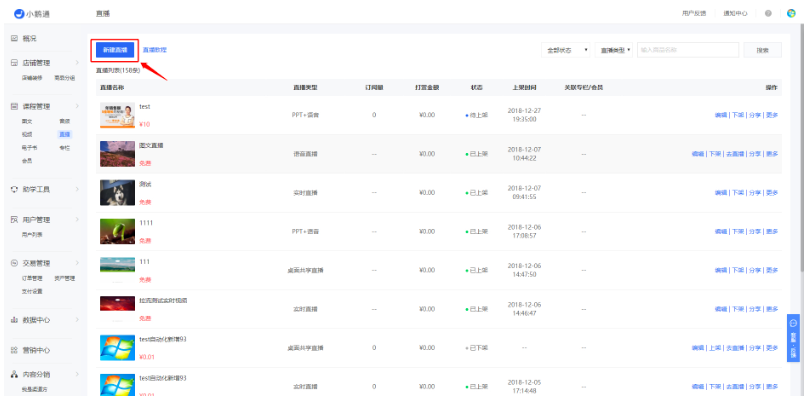Click the 数据中心 chart icon
This screenshot has width=805, height=396.
point(14,319)
